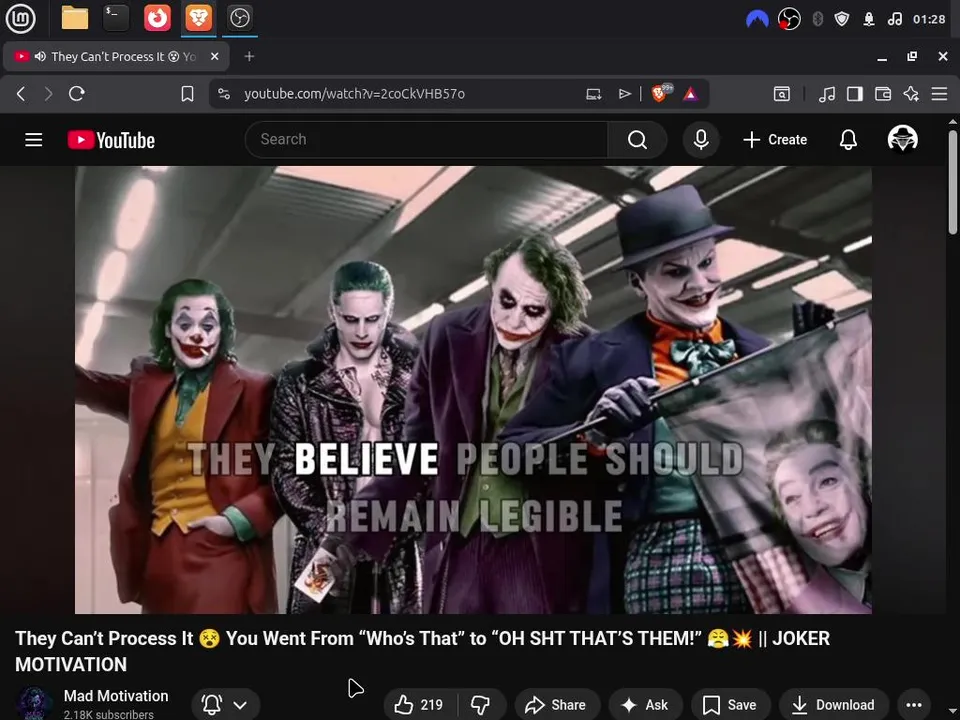Search with voice microphone button
Image resolution: width=960 pixels, height=720 pixels.
pos(701,140)
